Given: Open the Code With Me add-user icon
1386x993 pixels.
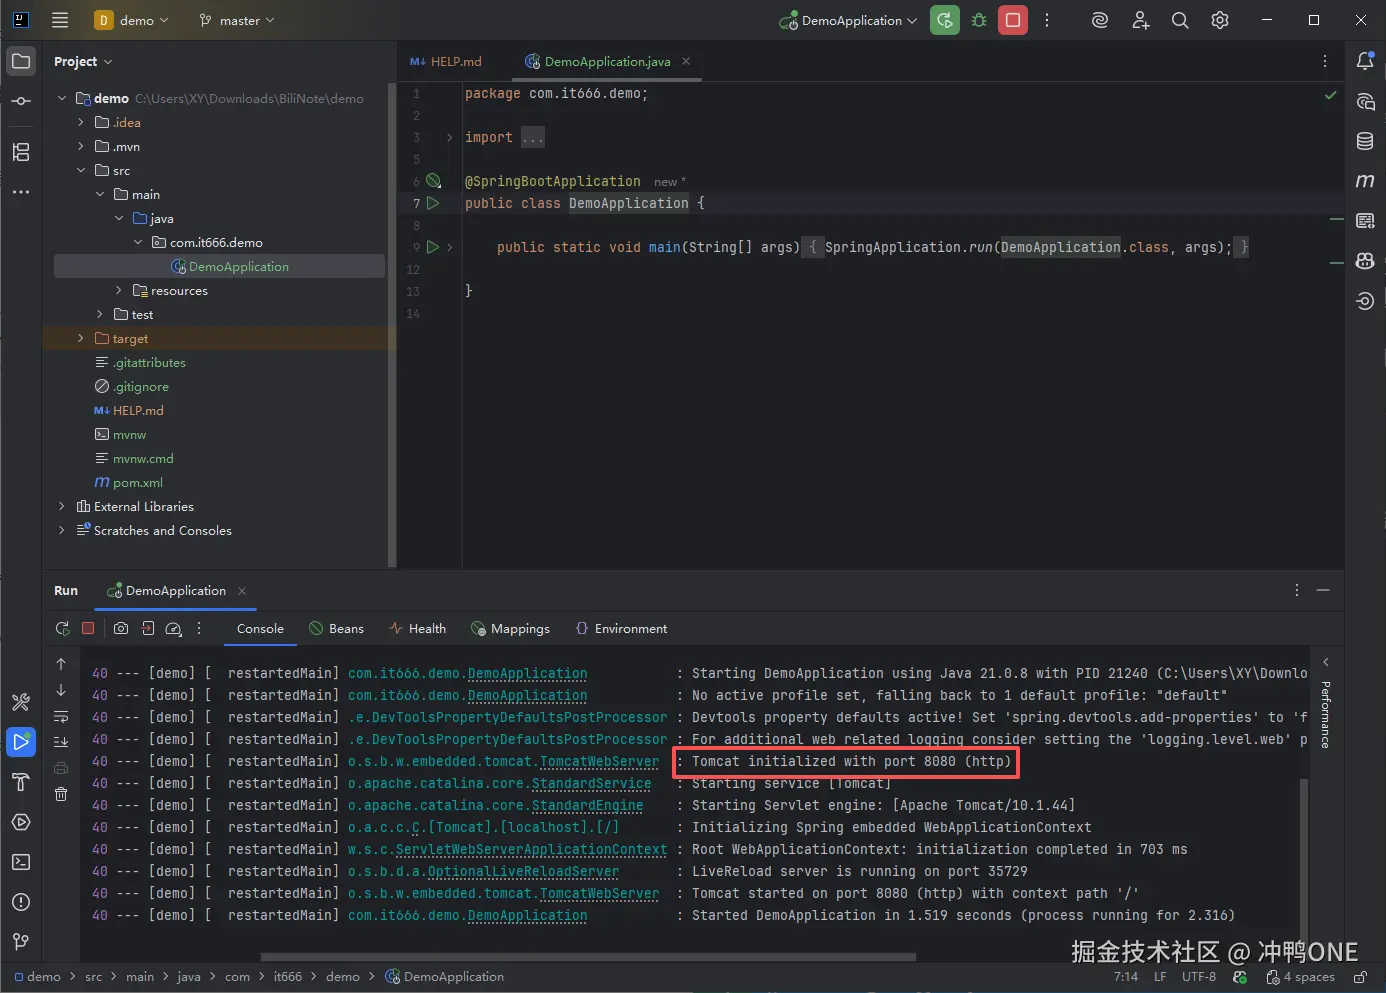Looking at the screenshot, I should (x=1140, y=20).
